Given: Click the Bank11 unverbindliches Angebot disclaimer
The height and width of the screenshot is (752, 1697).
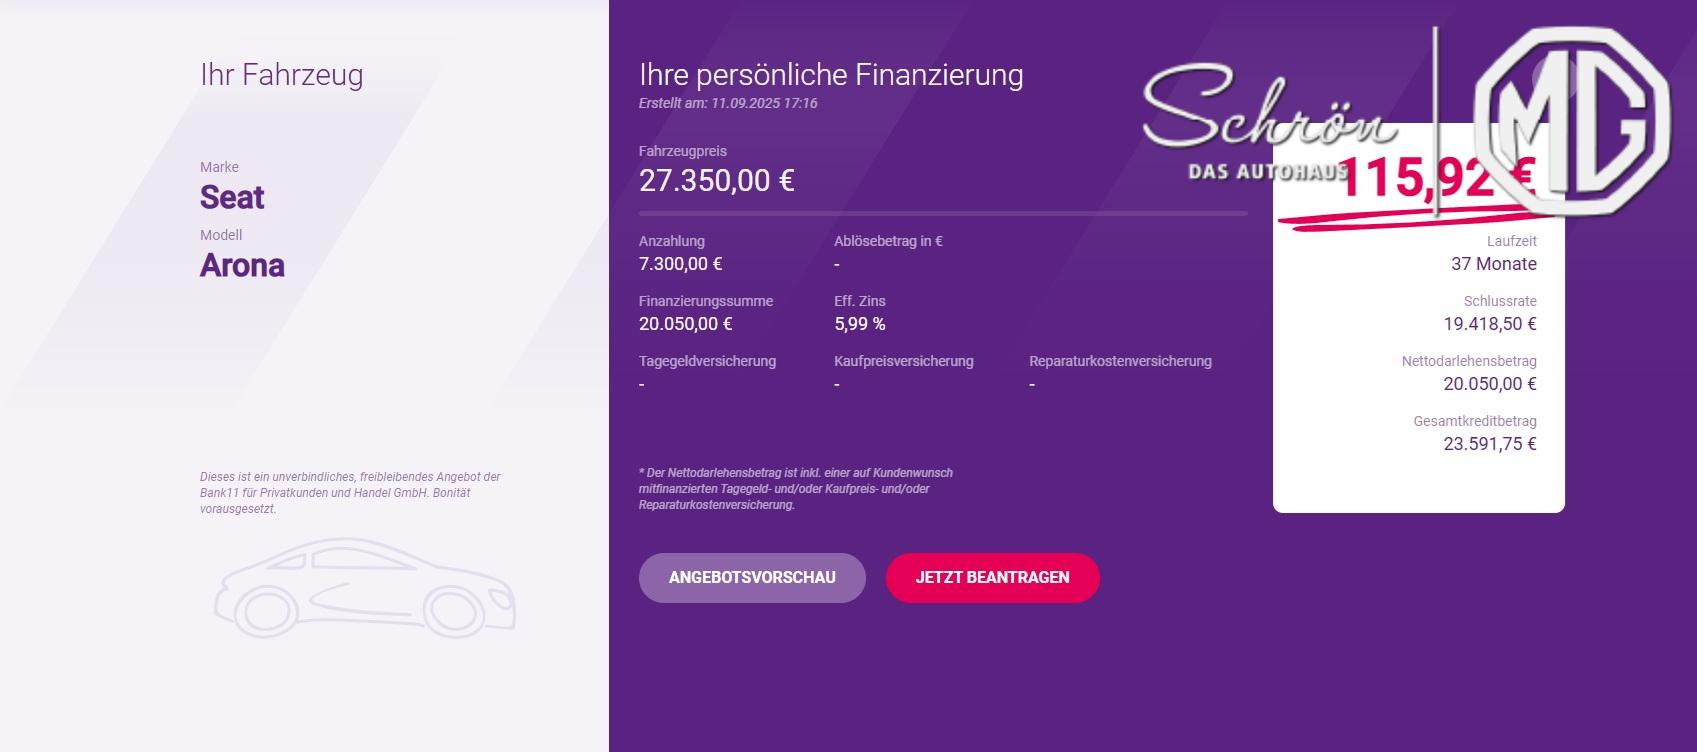Looking at the screenshot, I should tap(350, 493).
